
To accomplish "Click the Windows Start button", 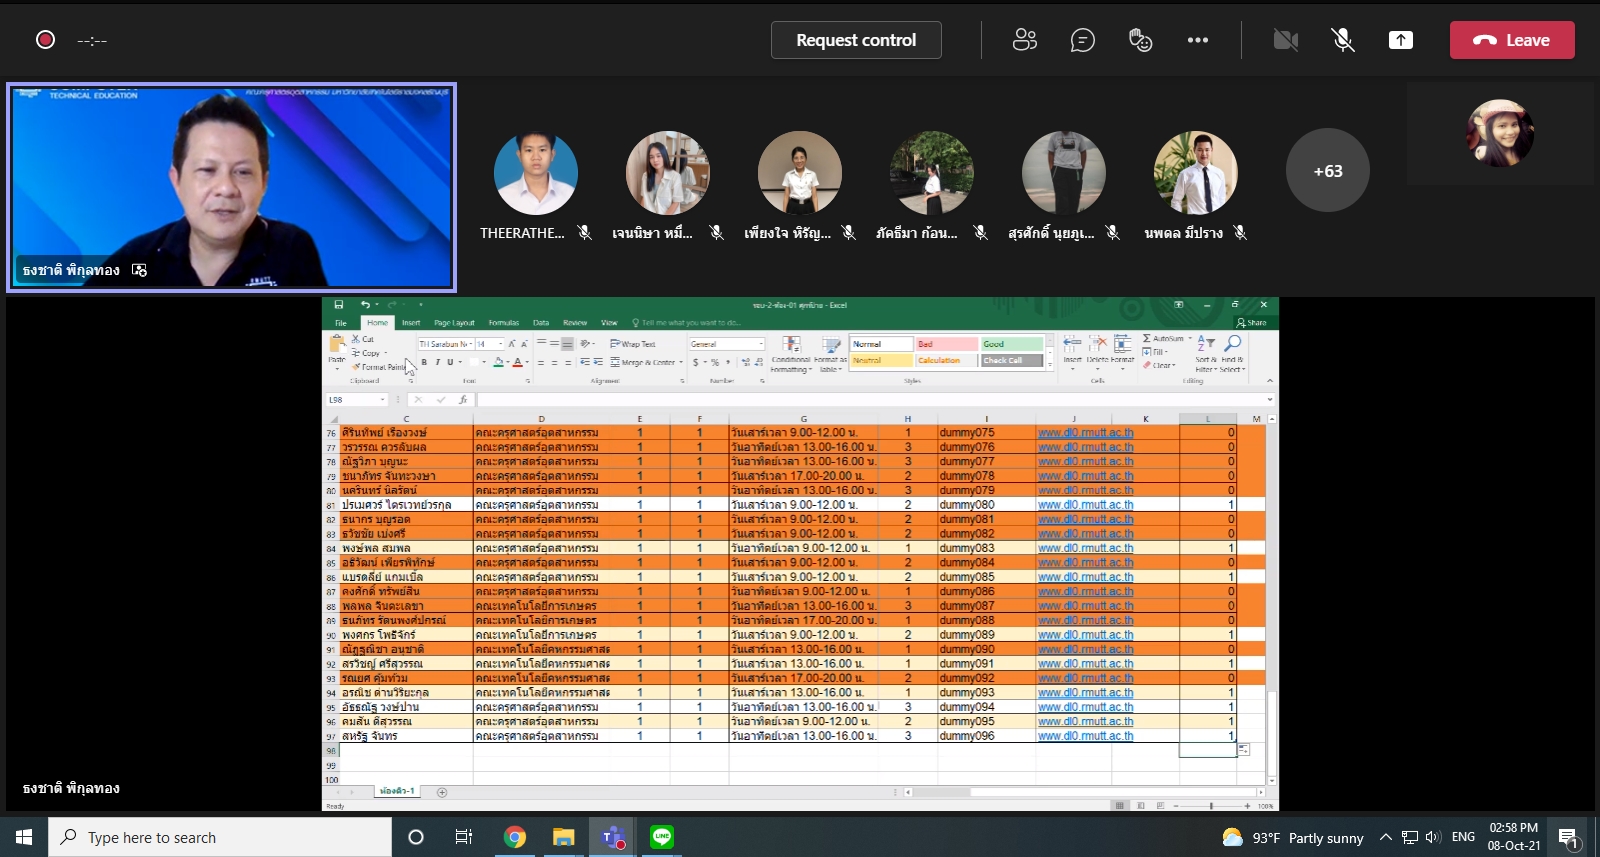I will pyautogui.click(x=24, y=837).
